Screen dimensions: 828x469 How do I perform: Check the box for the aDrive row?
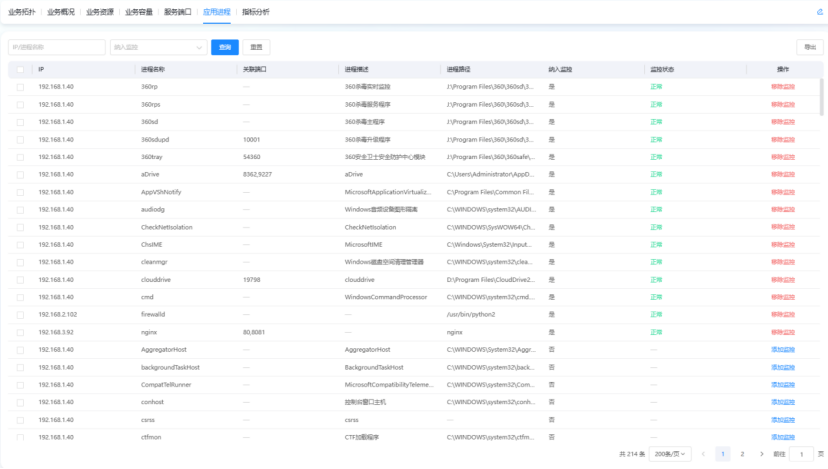coord(20,174)
